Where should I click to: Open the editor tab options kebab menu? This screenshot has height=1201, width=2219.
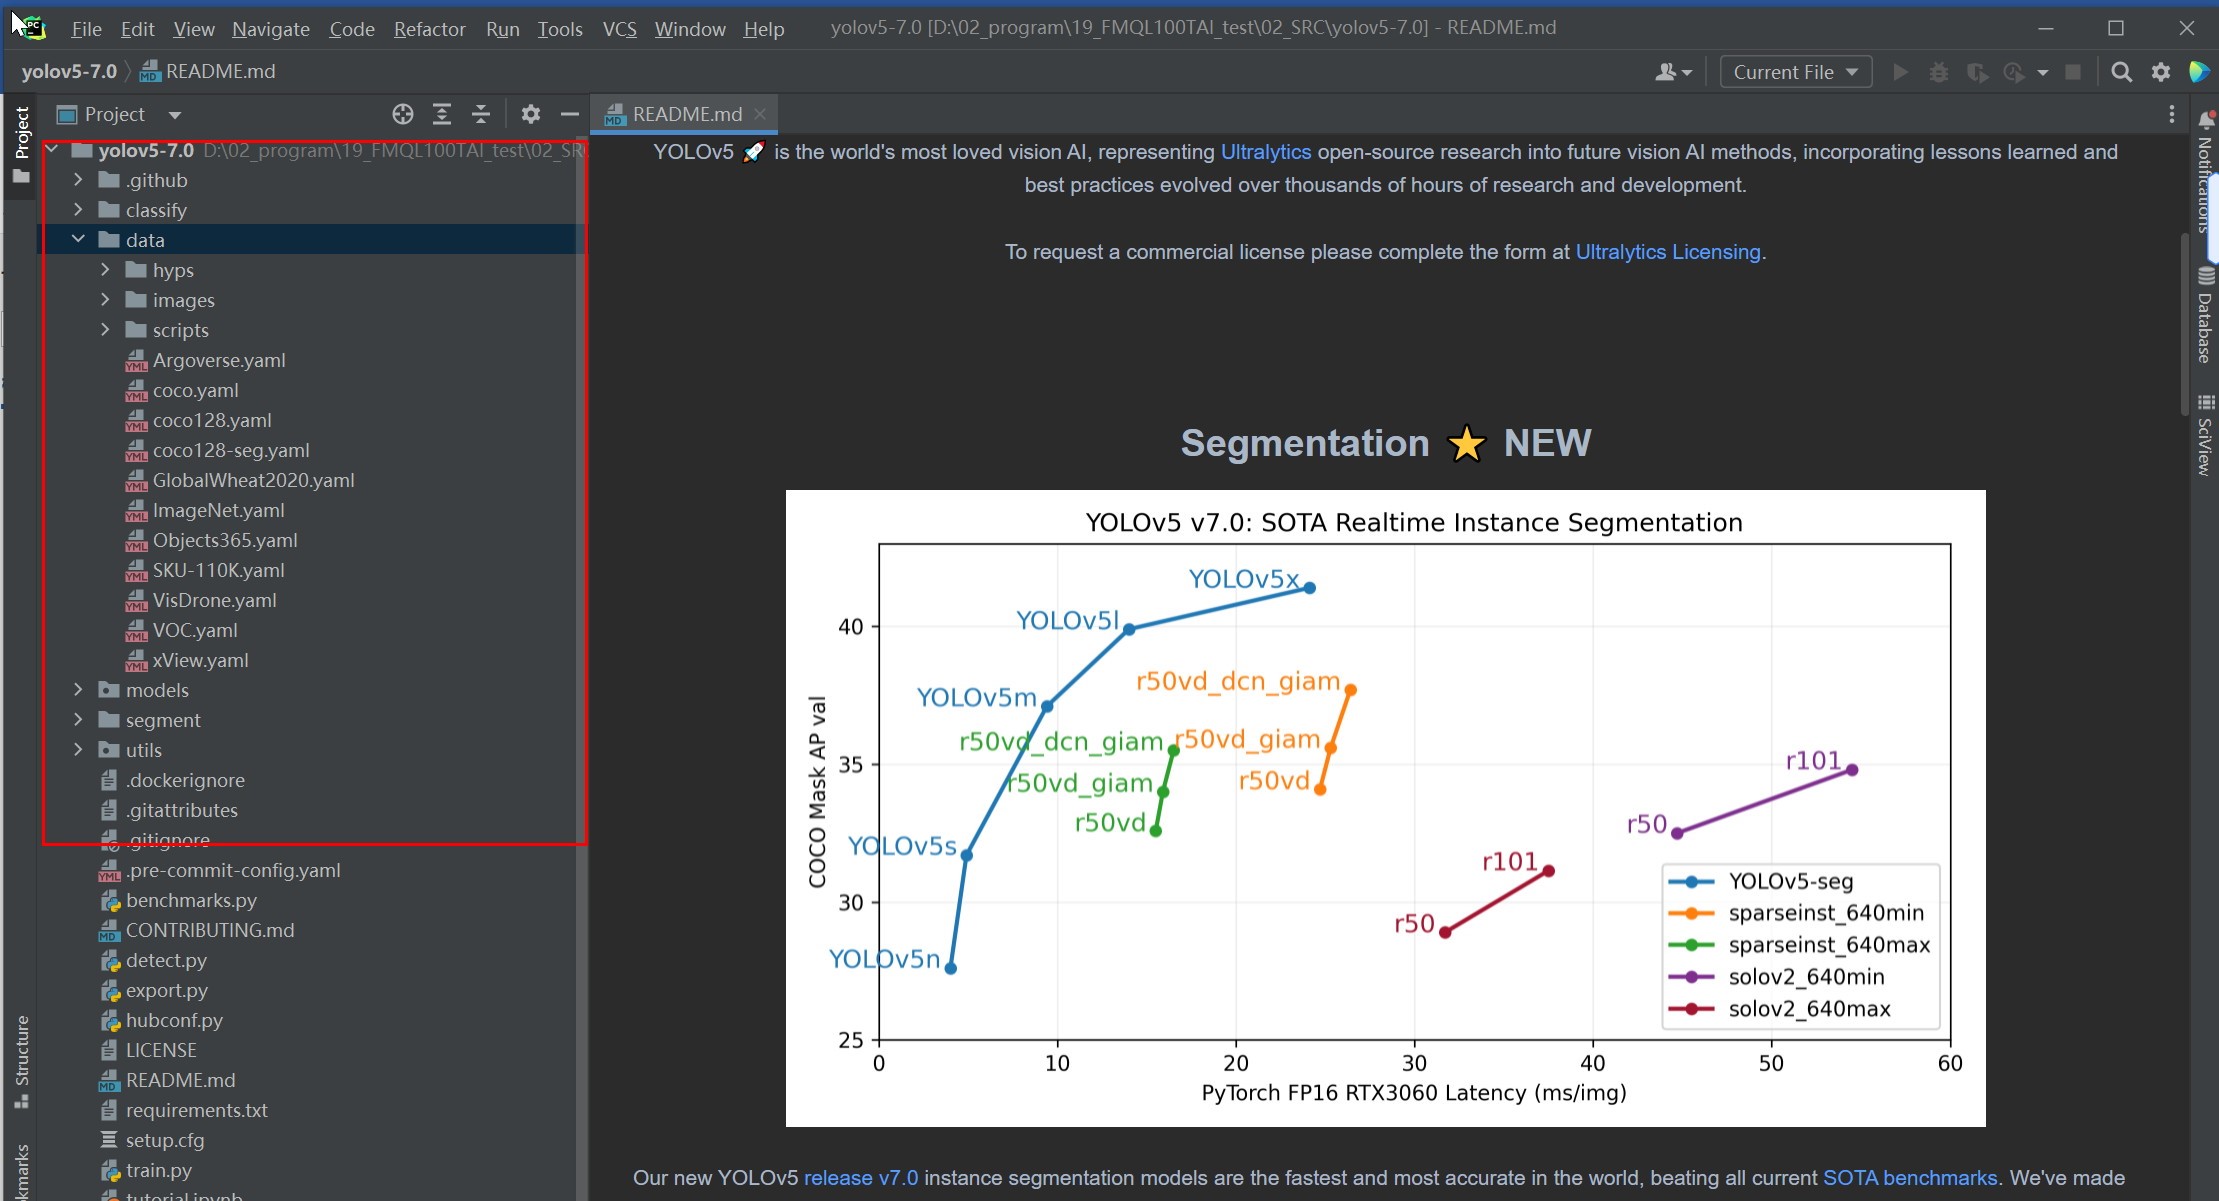click(2172, 114)
